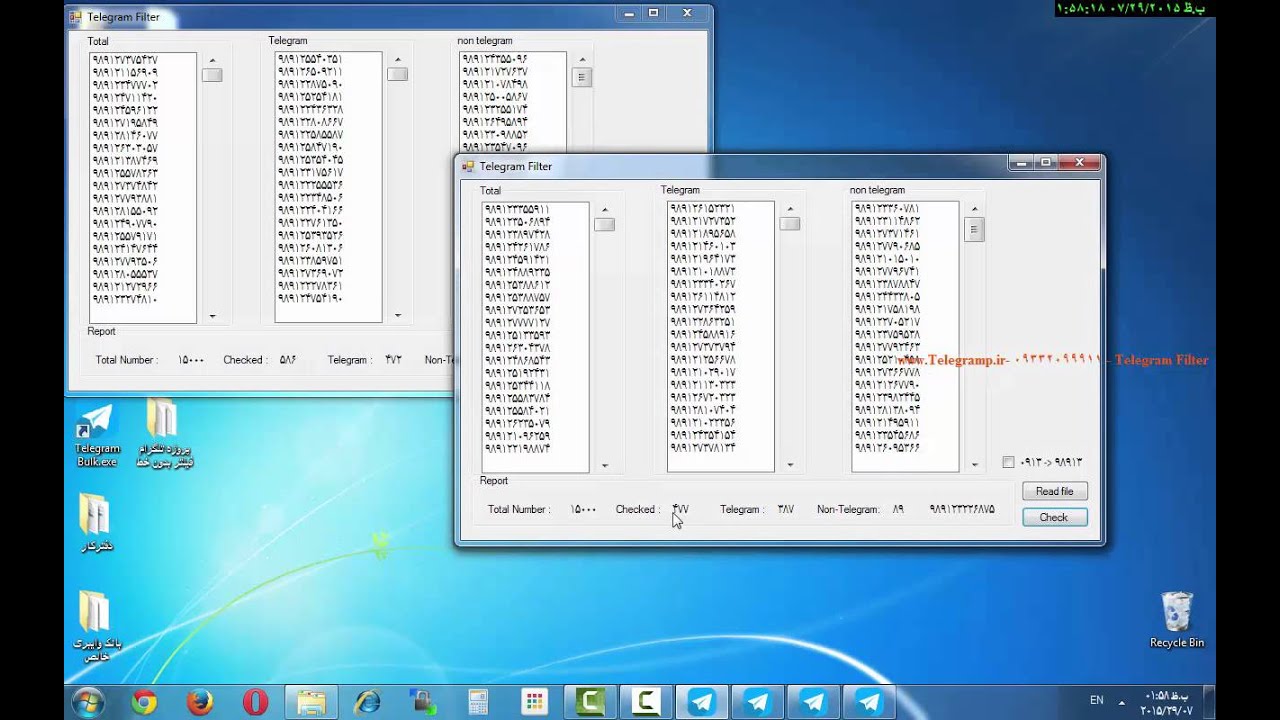Viewport: 1280px width, 720px height.
Task: Select the بانک وایبری خالص desktop folder
Action: coord(96,626)
